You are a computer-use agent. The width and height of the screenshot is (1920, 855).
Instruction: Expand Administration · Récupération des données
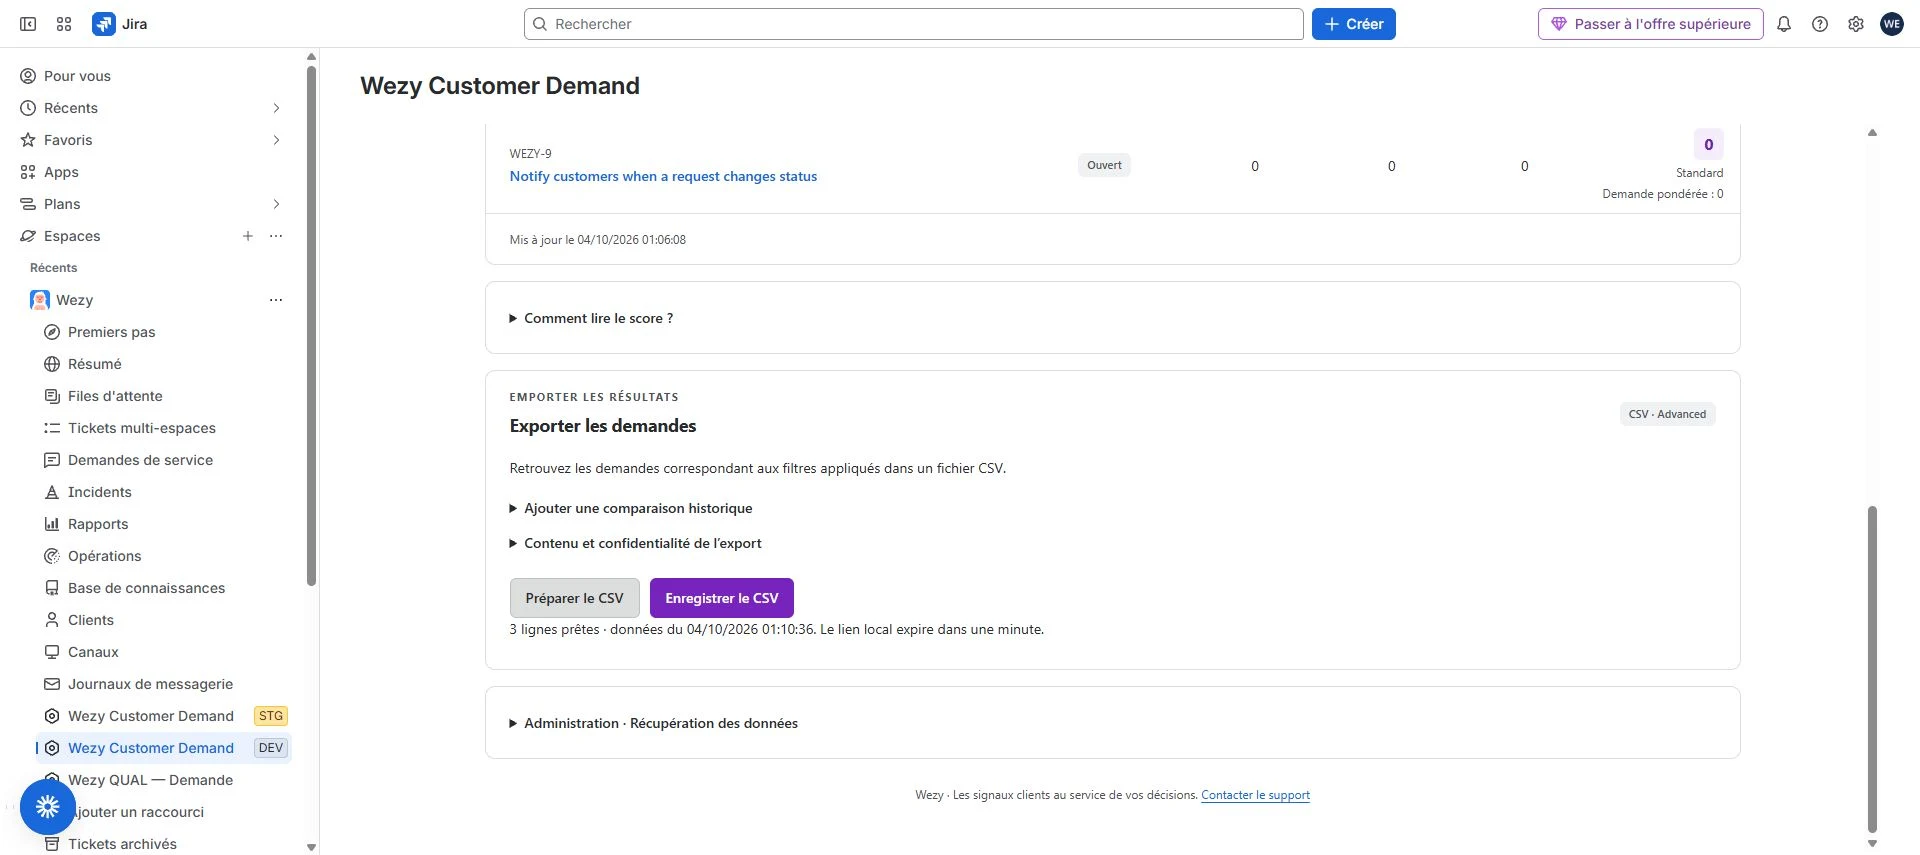[x=653, y=723]
